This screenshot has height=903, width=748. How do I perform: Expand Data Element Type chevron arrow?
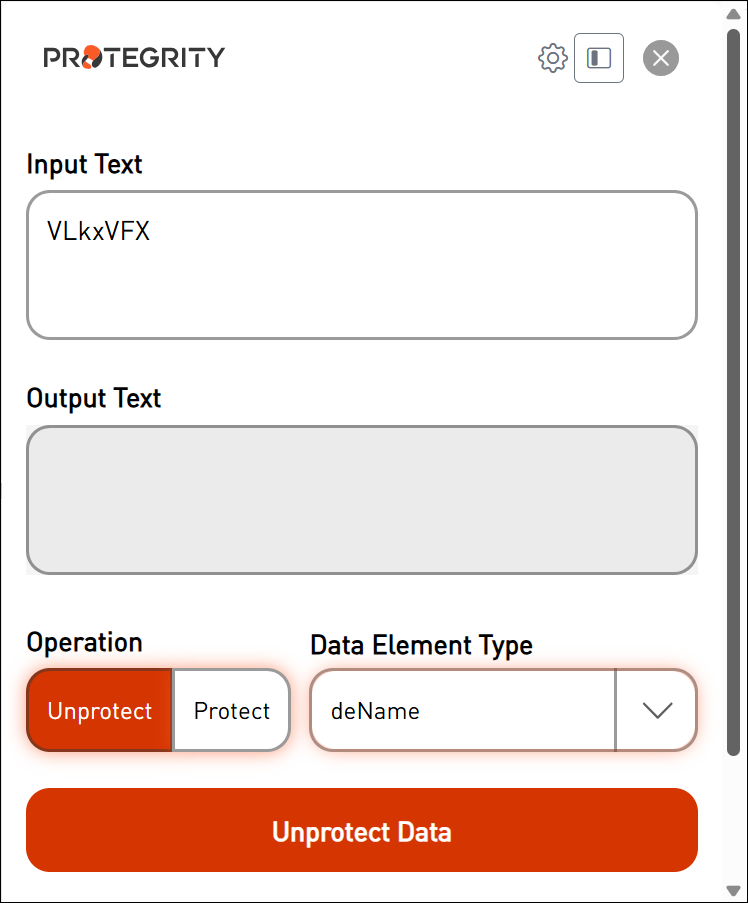[656, 711]
